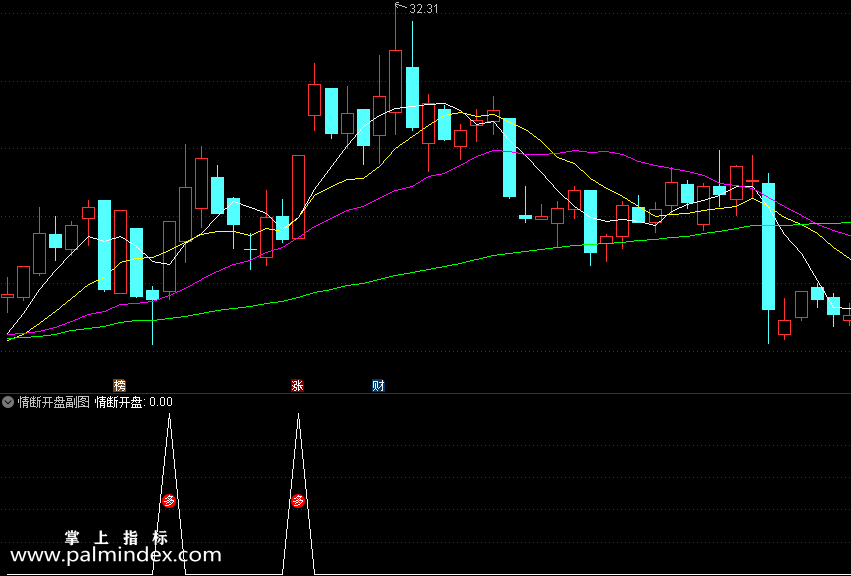Screen dimensions: 851x576
Task: Click the second red 多 signal marker
Action: click(298, 501)
